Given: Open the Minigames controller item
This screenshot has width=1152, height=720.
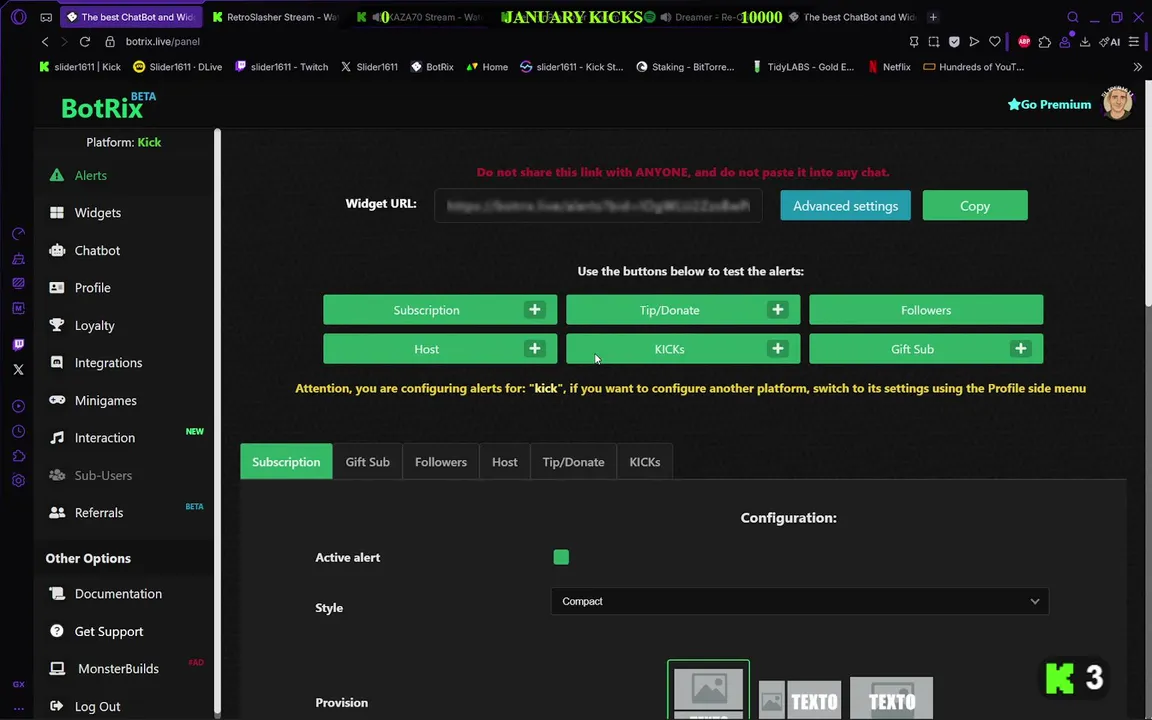Looking at the screenshot, I should (x=105, y=400).
